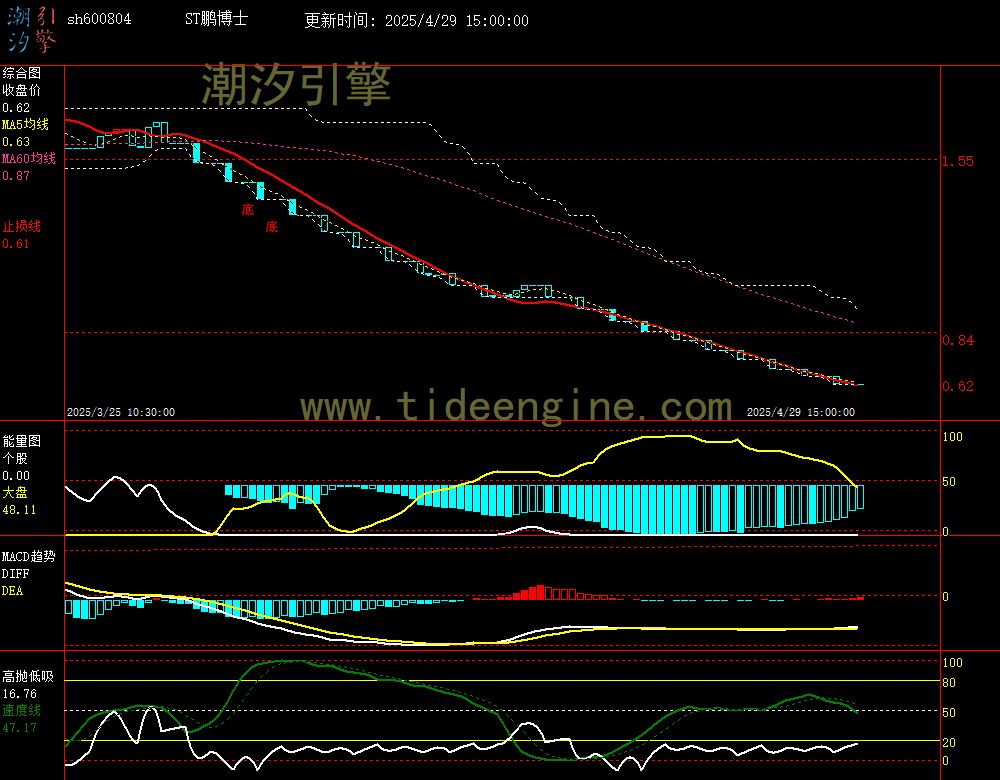1000x780 pixels.
Task: Click the red 0.62 price axis label
Action: 958,386
